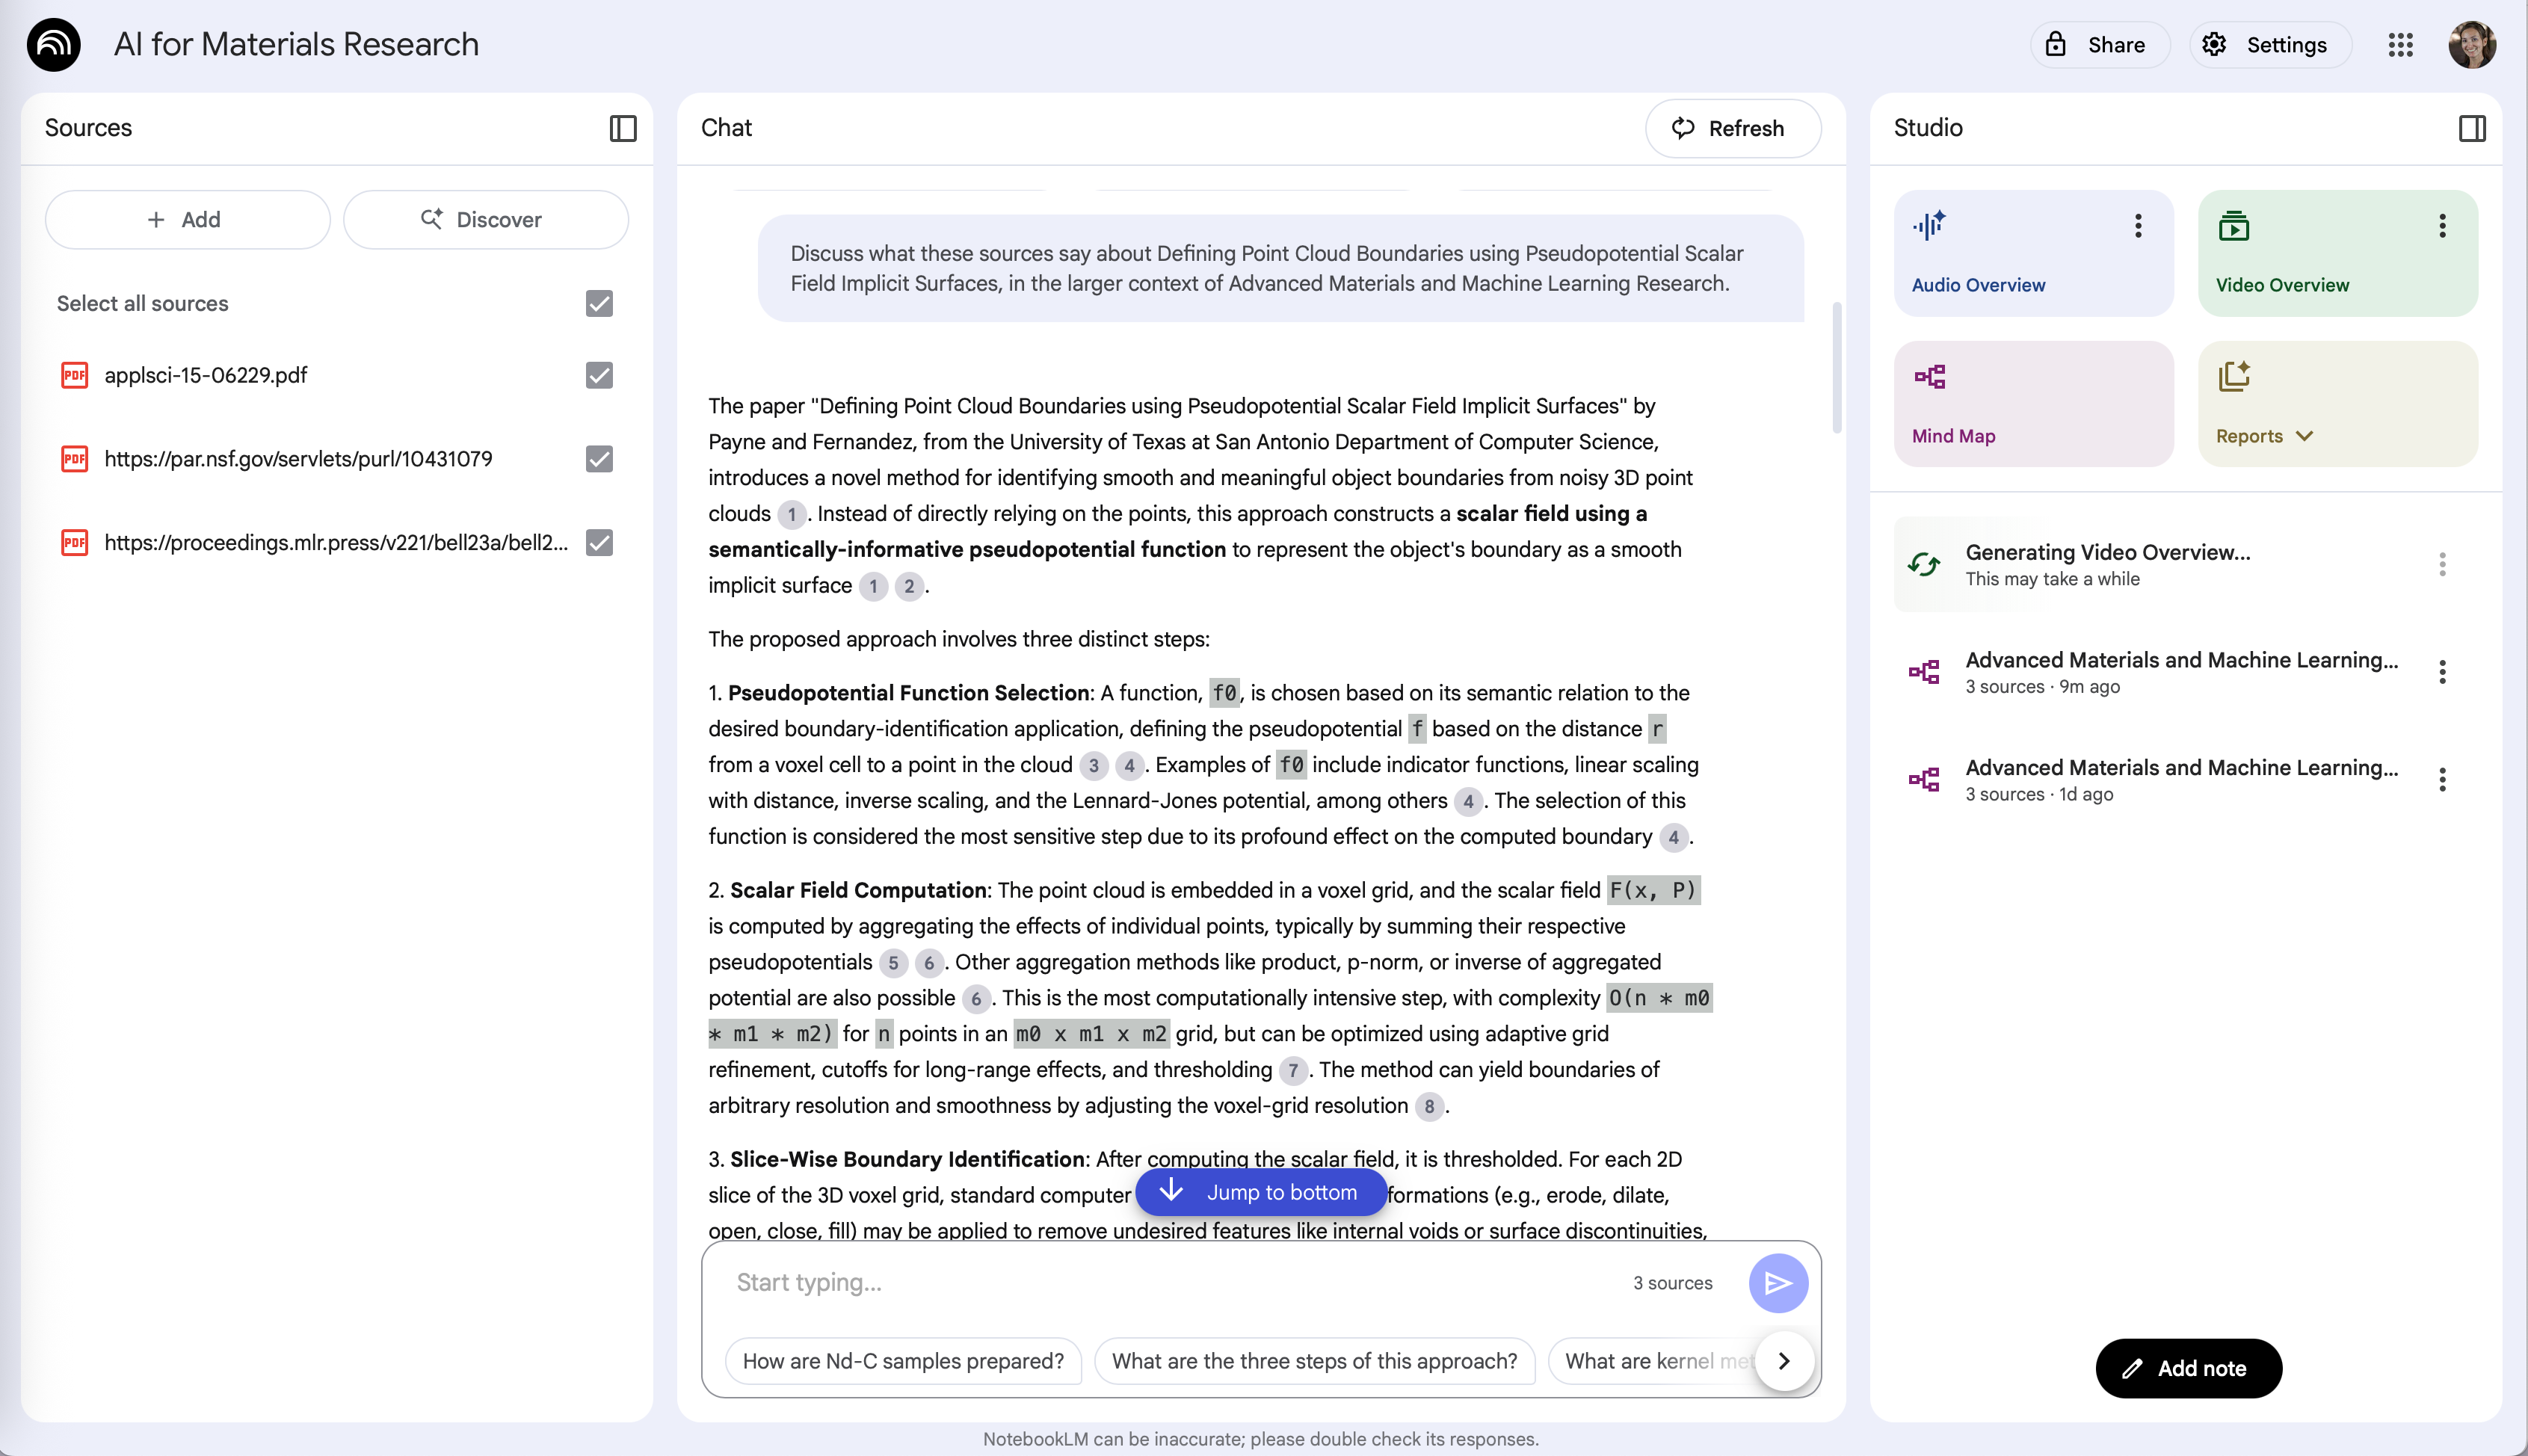Open the Settings menu

tap(2269, 45)
